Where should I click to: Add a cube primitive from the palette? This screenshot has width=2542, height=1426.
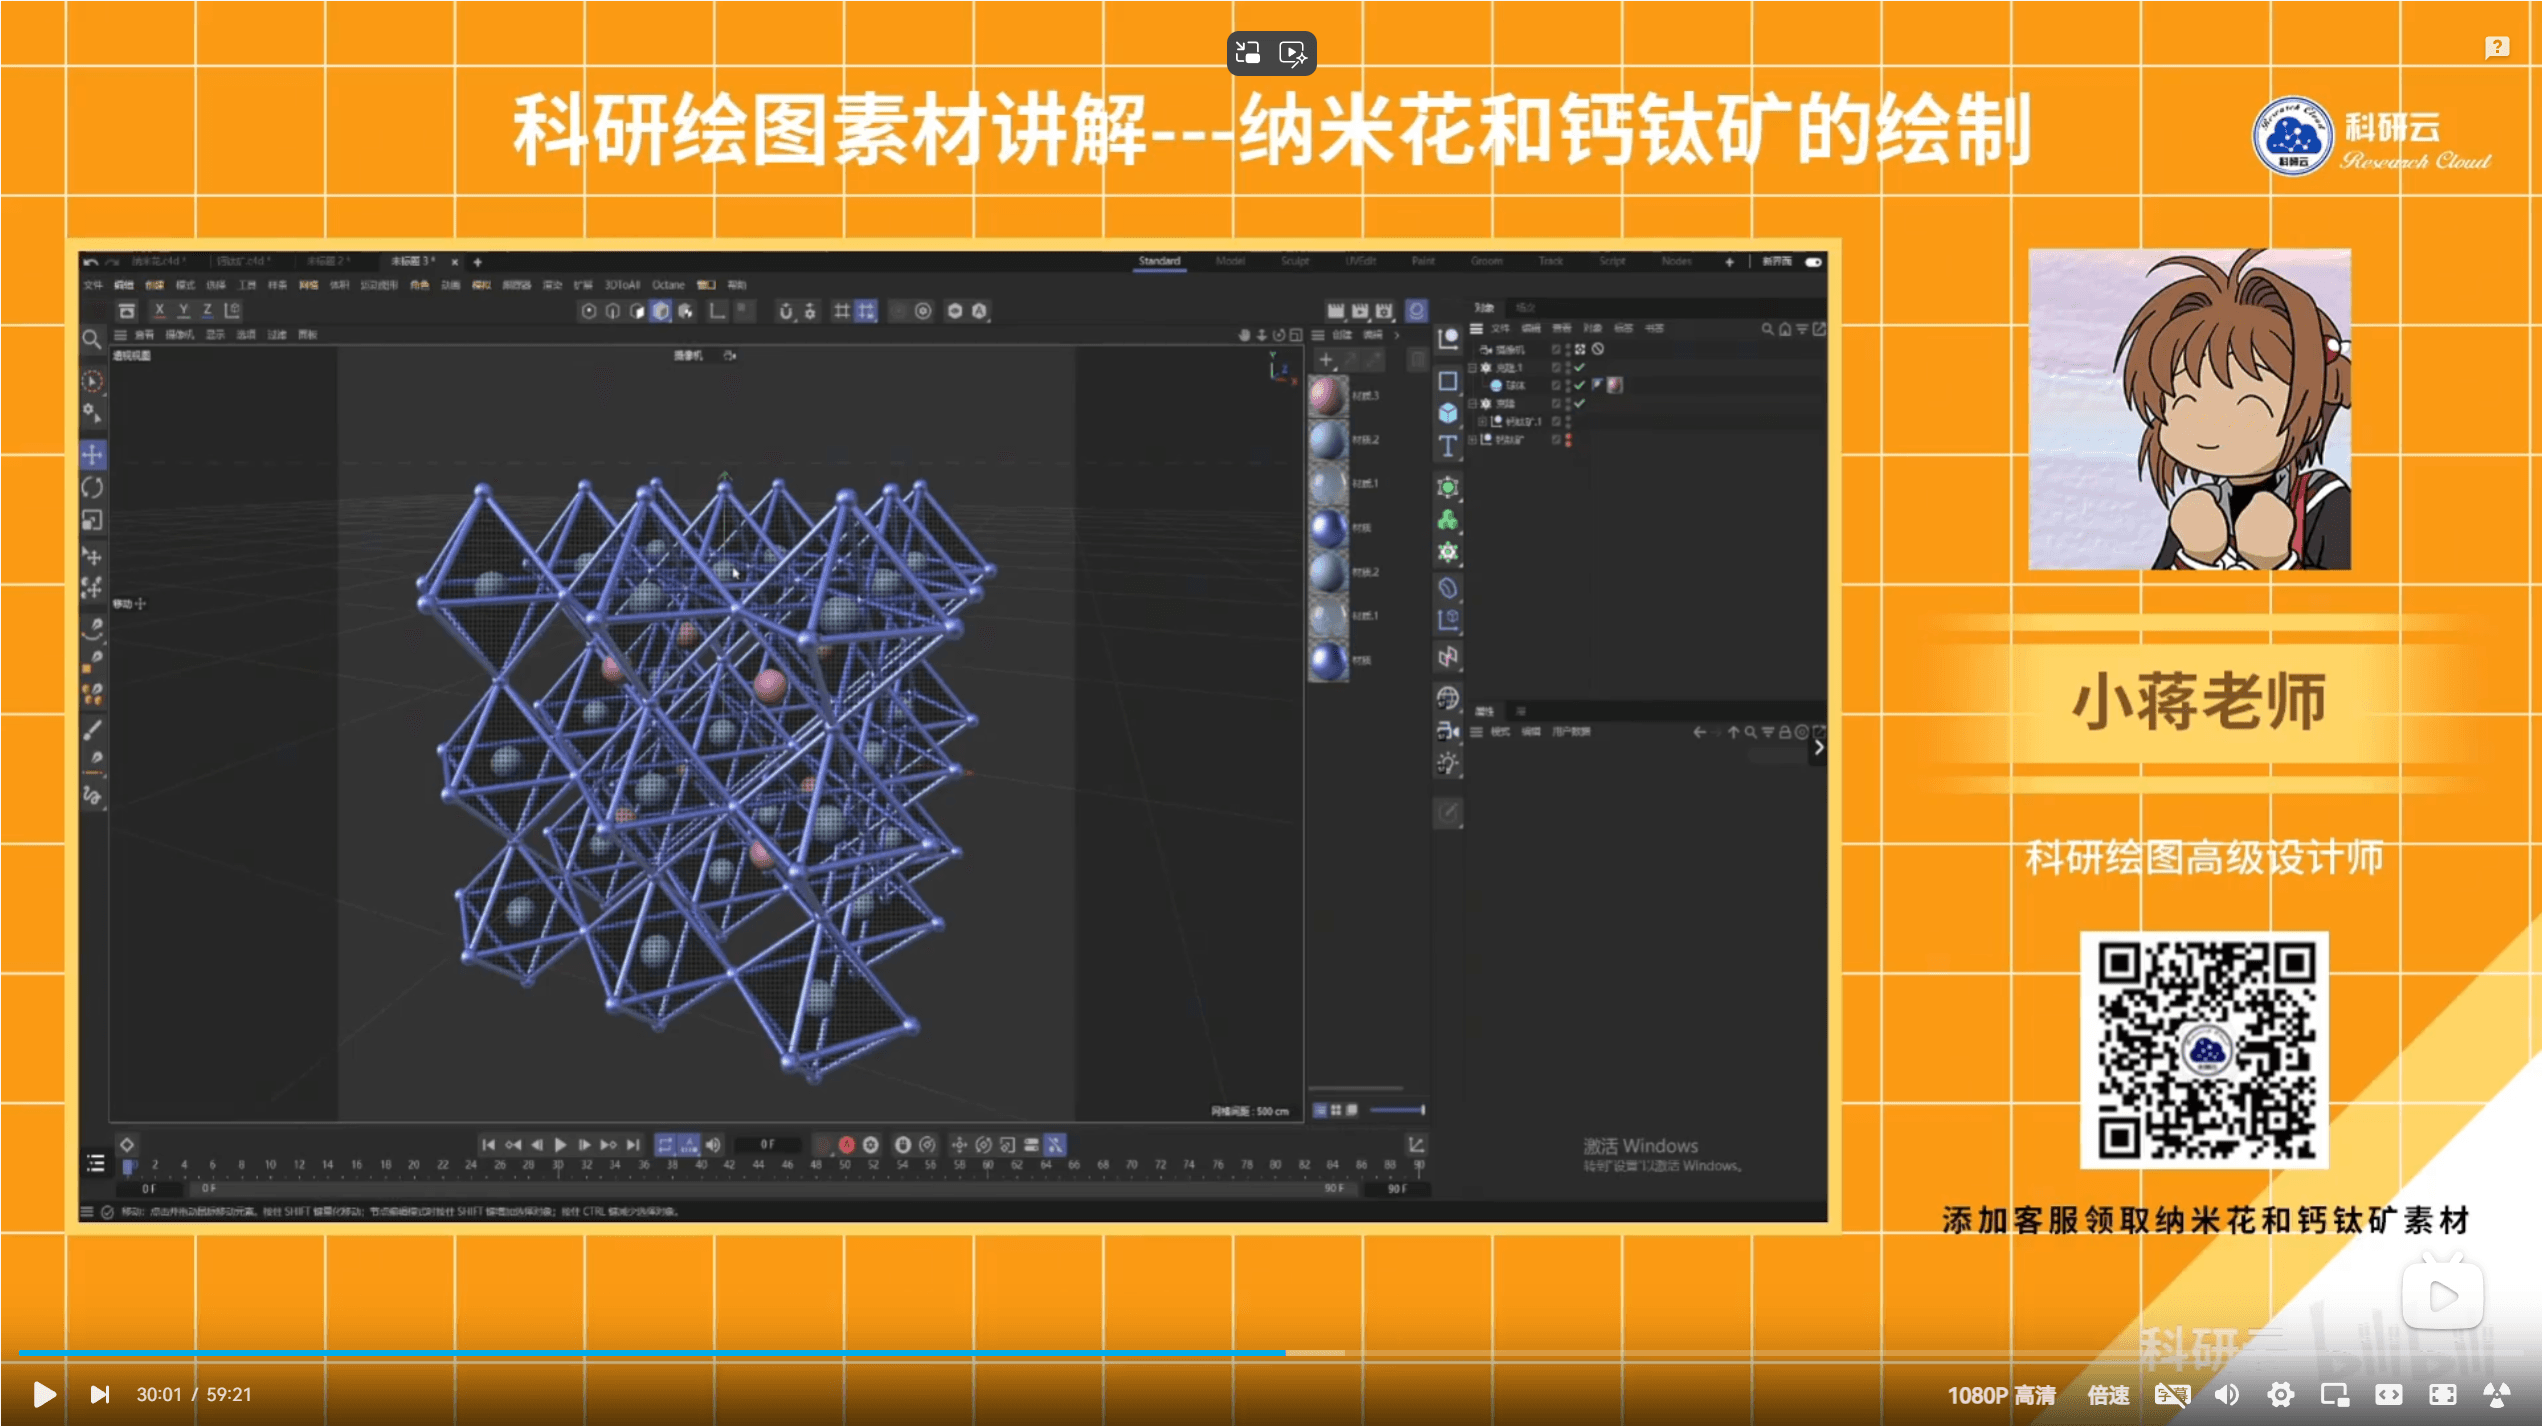point(1447,412)
